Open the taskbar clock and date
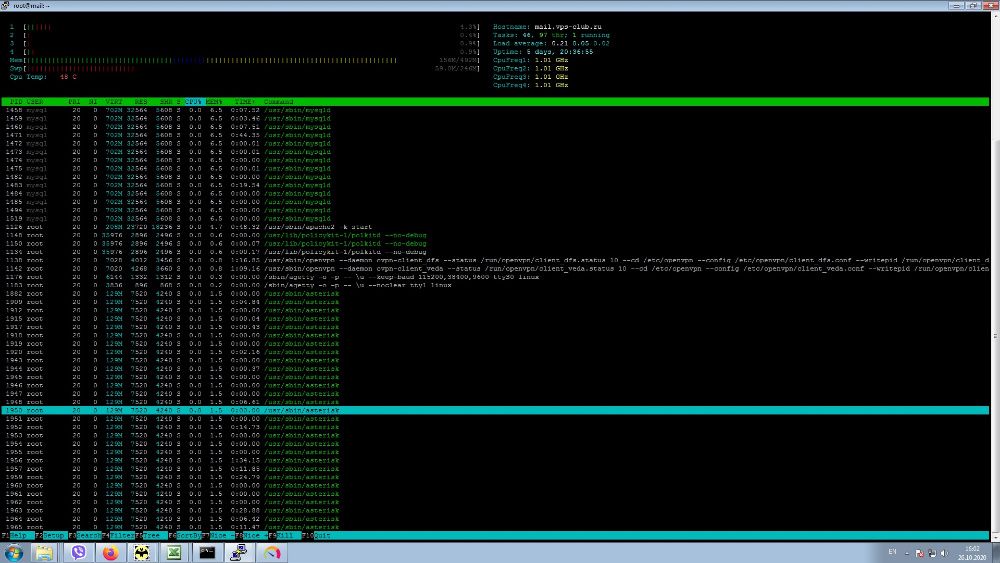 [x=972, y=553]
